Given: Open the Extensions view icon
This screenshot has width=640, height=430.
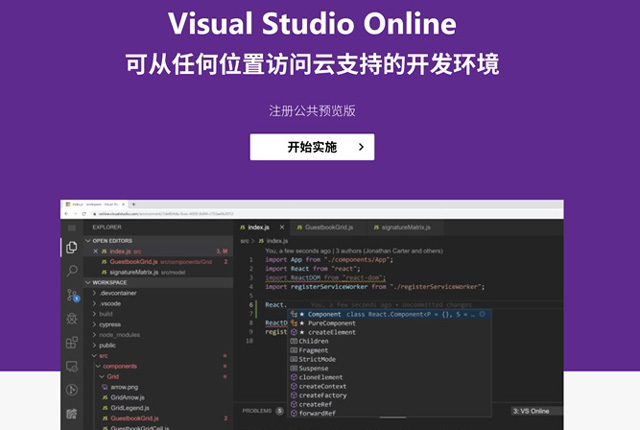Looking at the screenshot, I should tap(72, 342).
